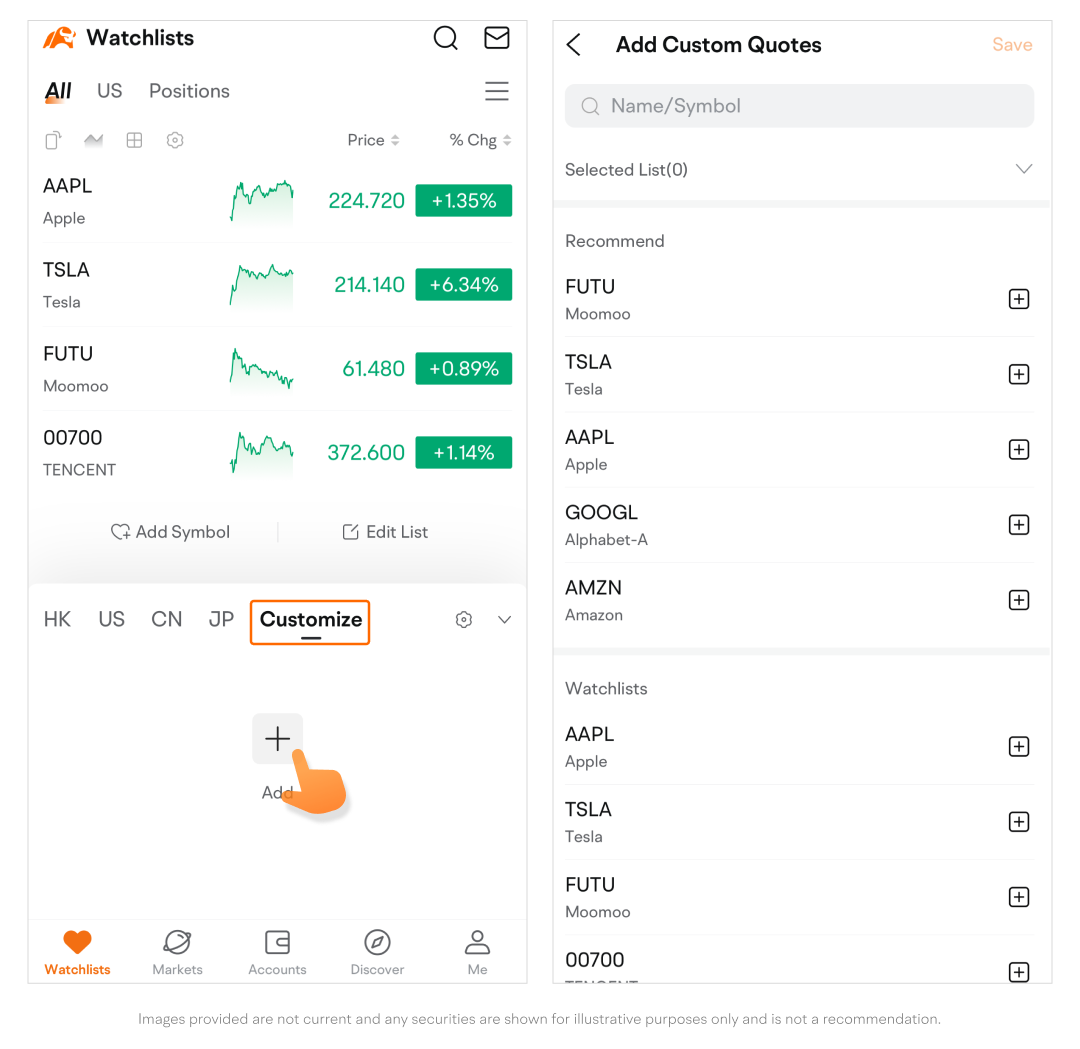Viewport: 1080px width, 1049px height.
Task: Add FUTU Moomoo from Recommend list
Action: coord(1019,299)
